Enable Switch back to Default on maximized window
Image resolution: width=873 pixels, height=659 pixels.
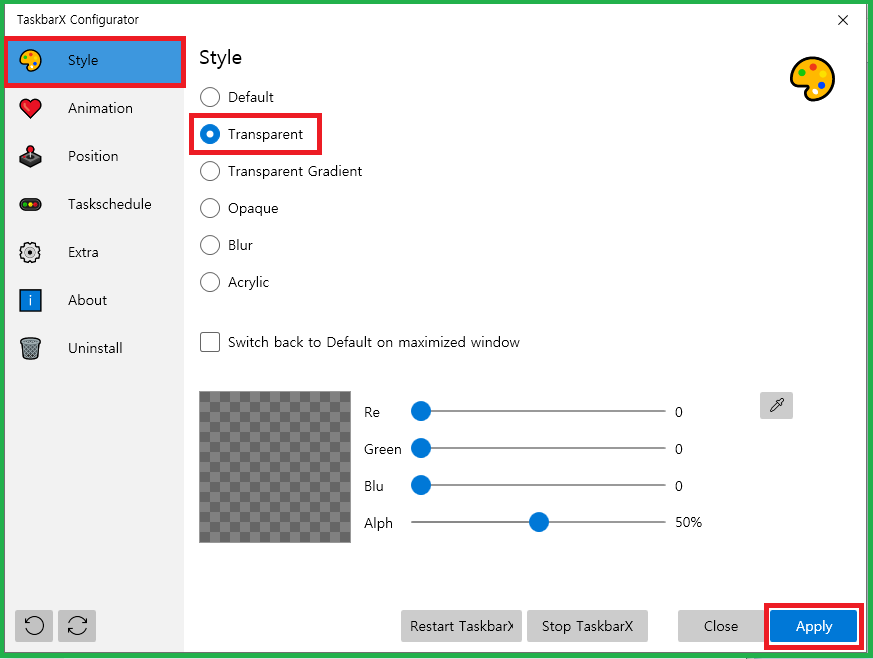[x=210, y=342]
